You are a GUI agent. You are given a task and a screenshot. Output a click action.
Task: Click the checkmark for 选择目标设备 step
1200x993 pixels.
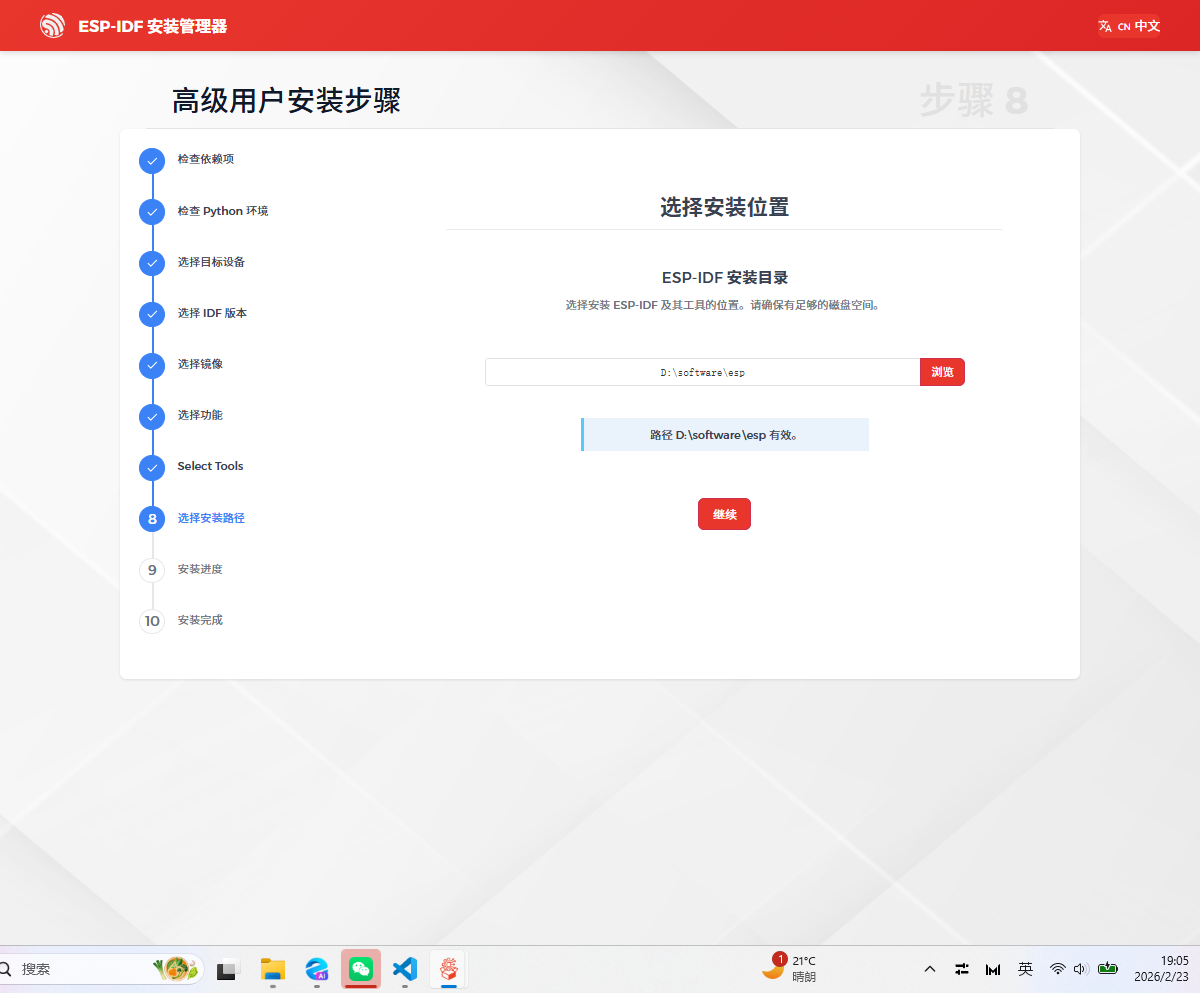pos(152,263)
